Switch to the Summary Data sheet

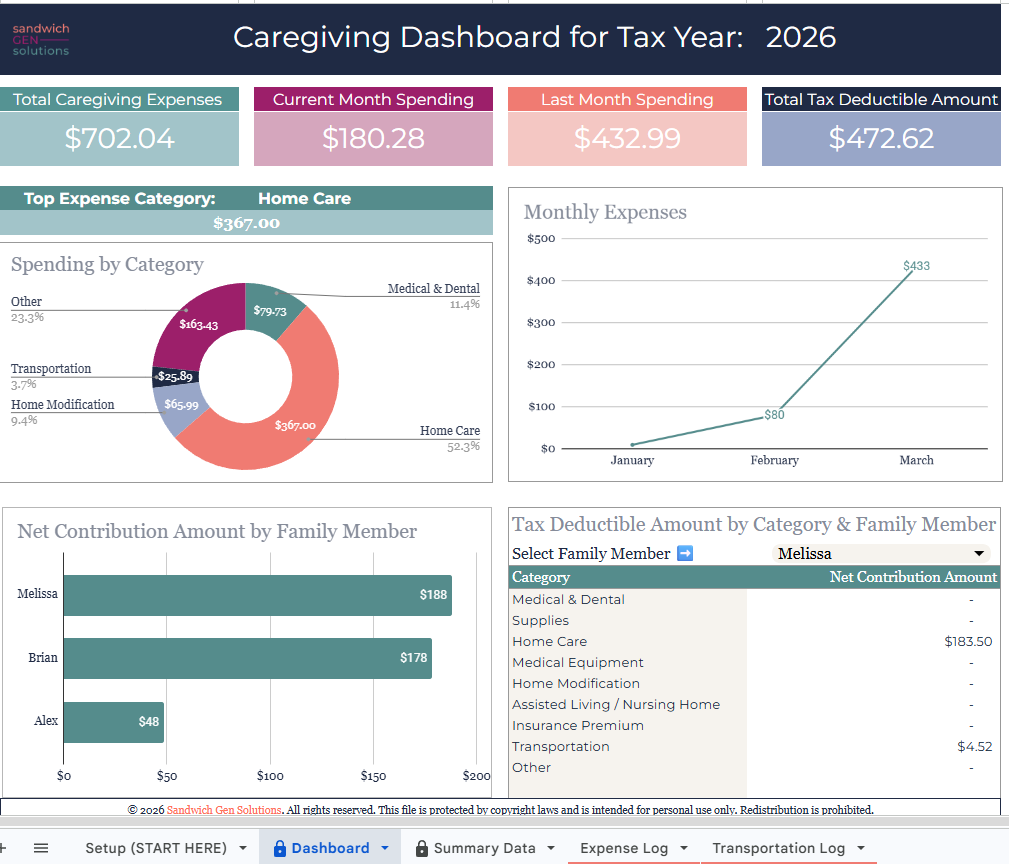[x=485, y=848]
